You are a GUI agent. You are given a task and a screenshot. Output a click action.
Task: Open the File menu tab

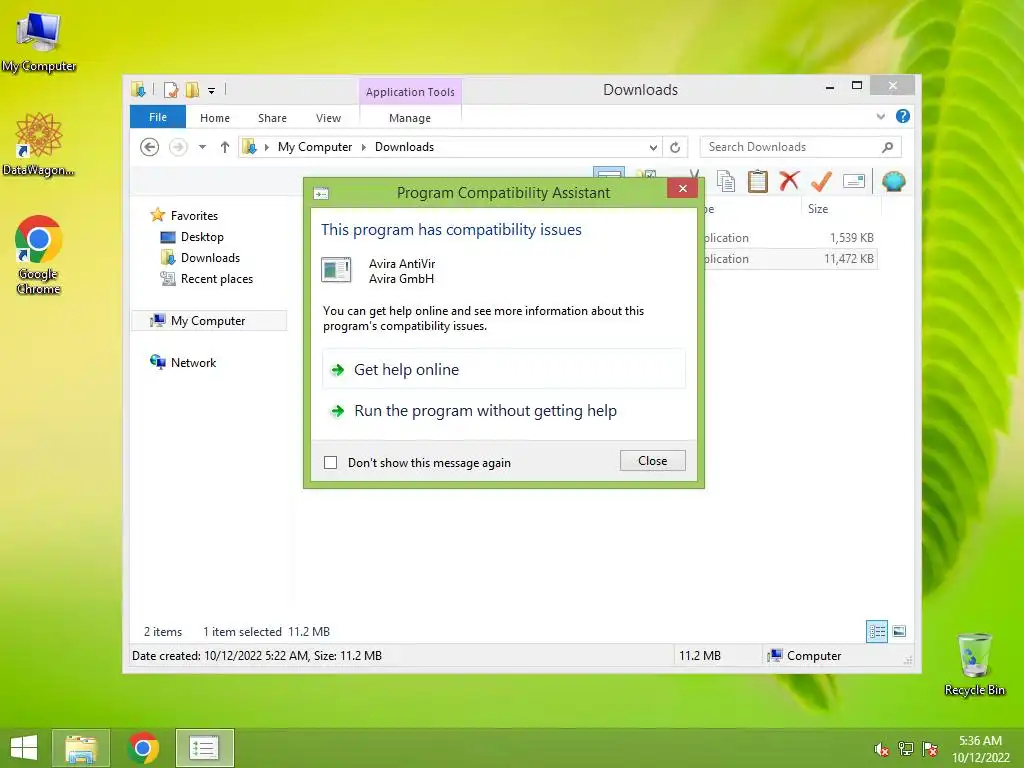[x=158, y=117]
